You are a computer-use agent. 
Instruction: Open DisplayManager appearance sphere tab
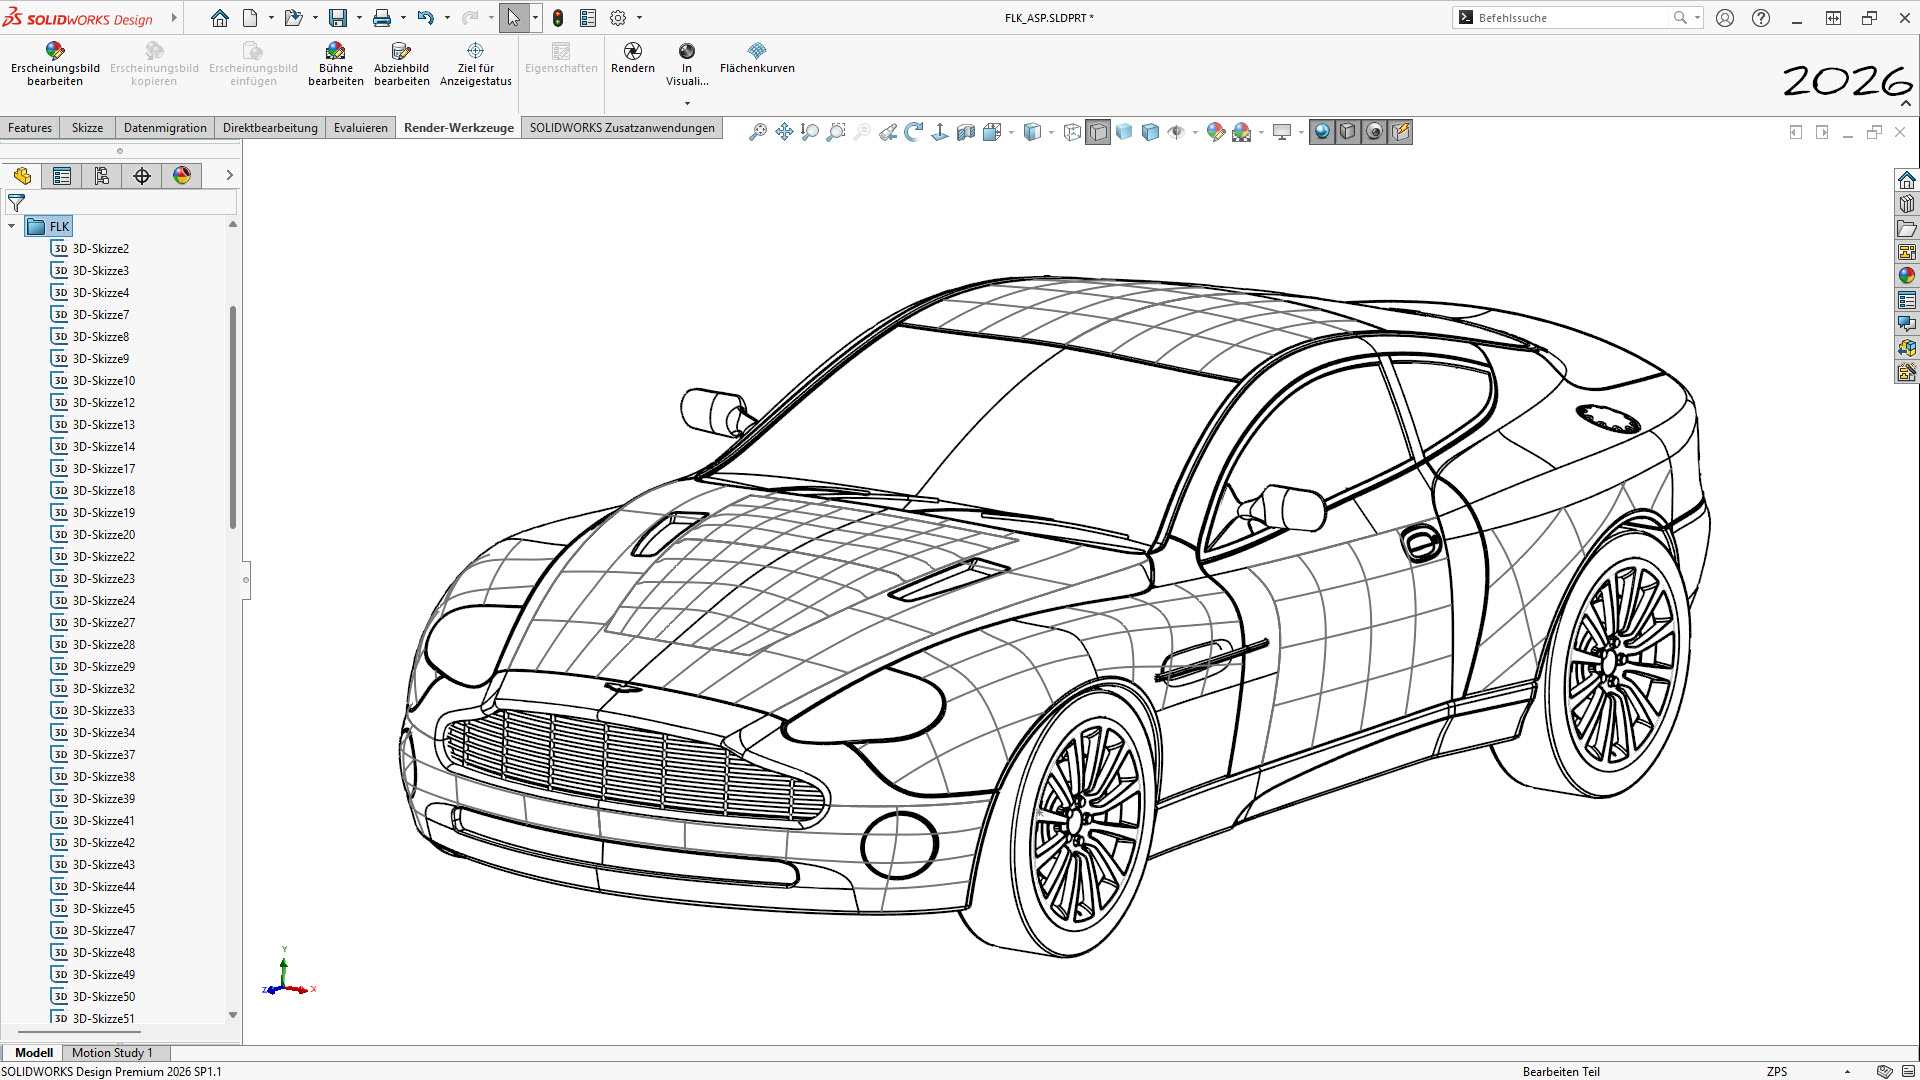tap(182, 176)
